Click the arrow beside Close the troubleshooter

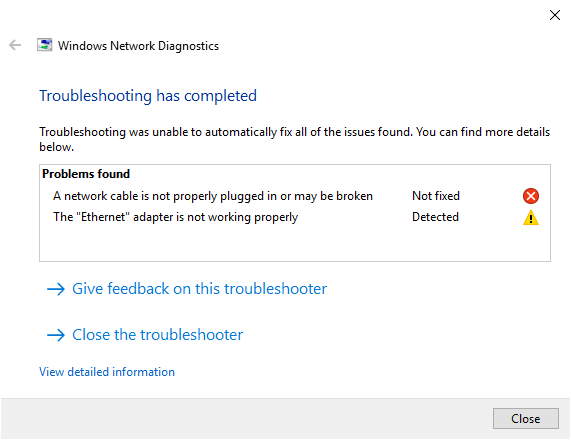[x=56, y=335]
